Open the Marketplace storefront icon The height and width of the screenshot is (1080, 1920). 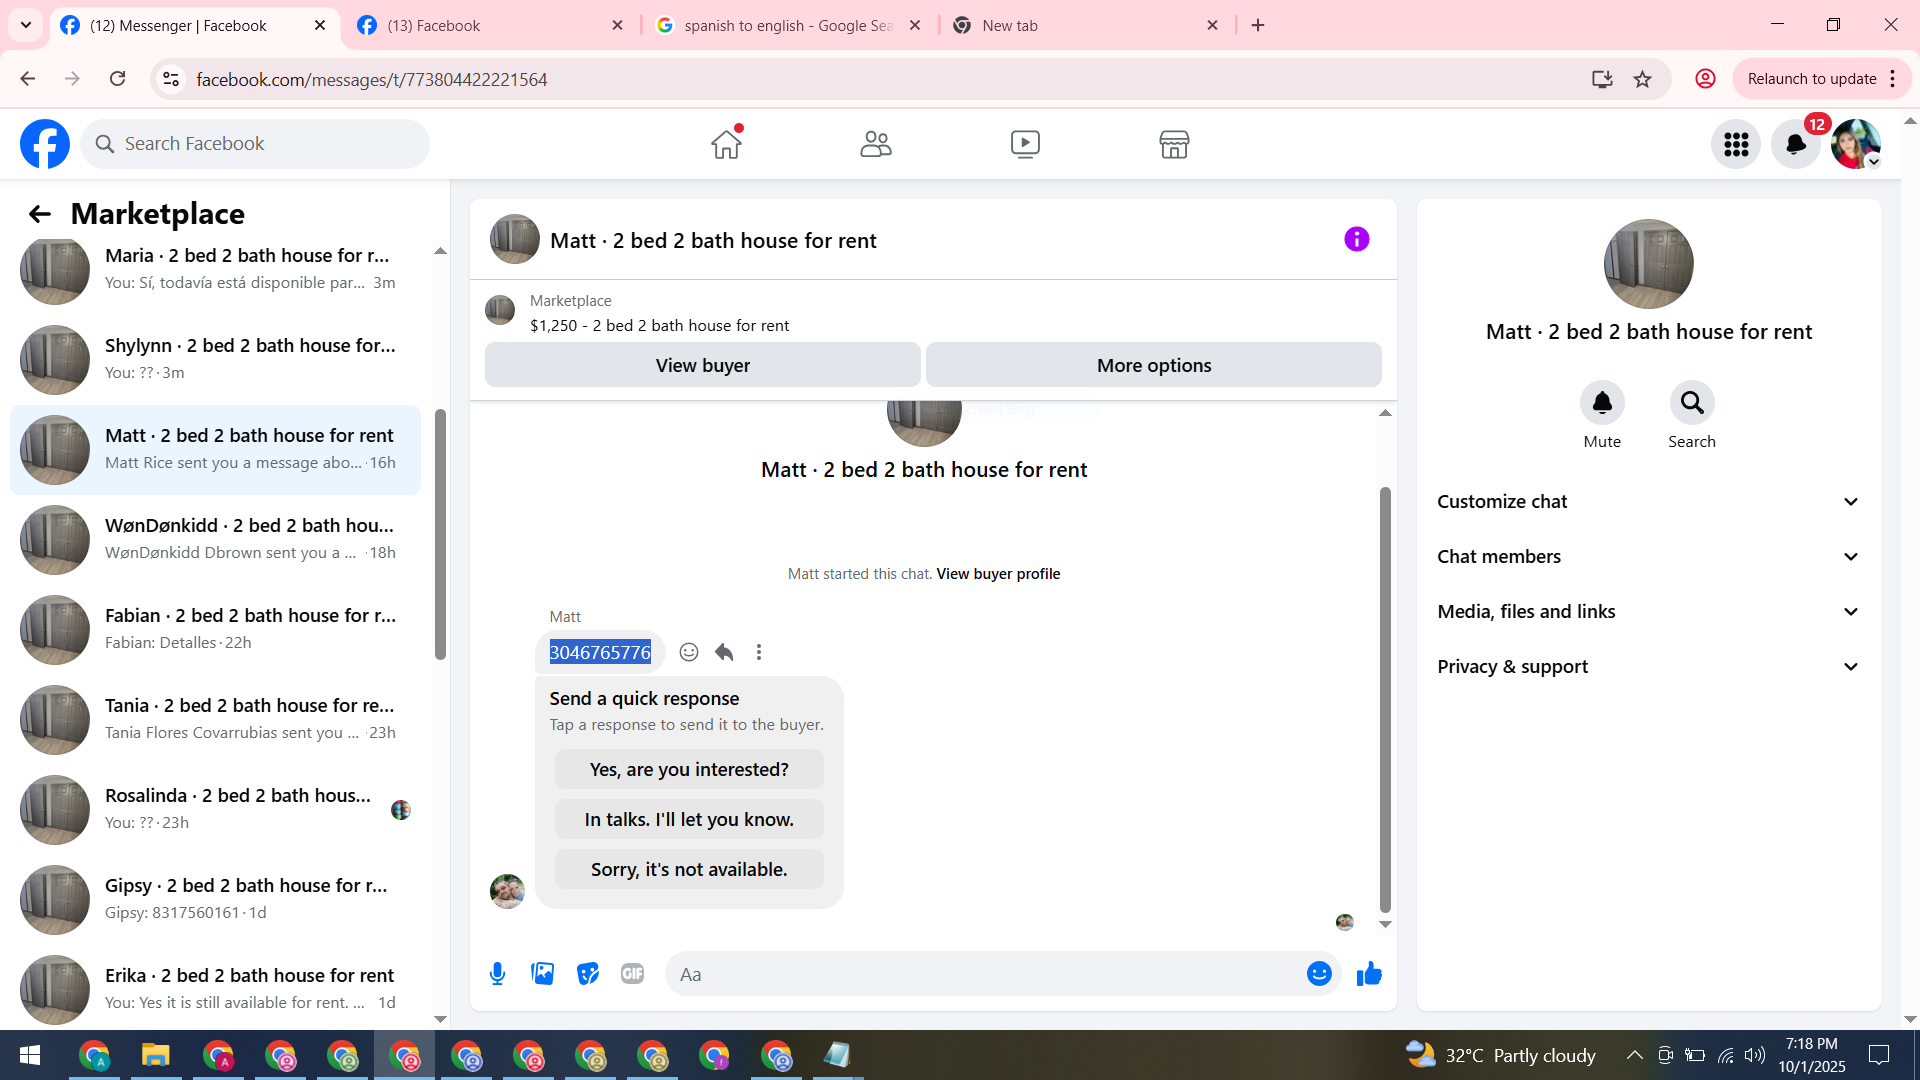tap(1174, 144)
